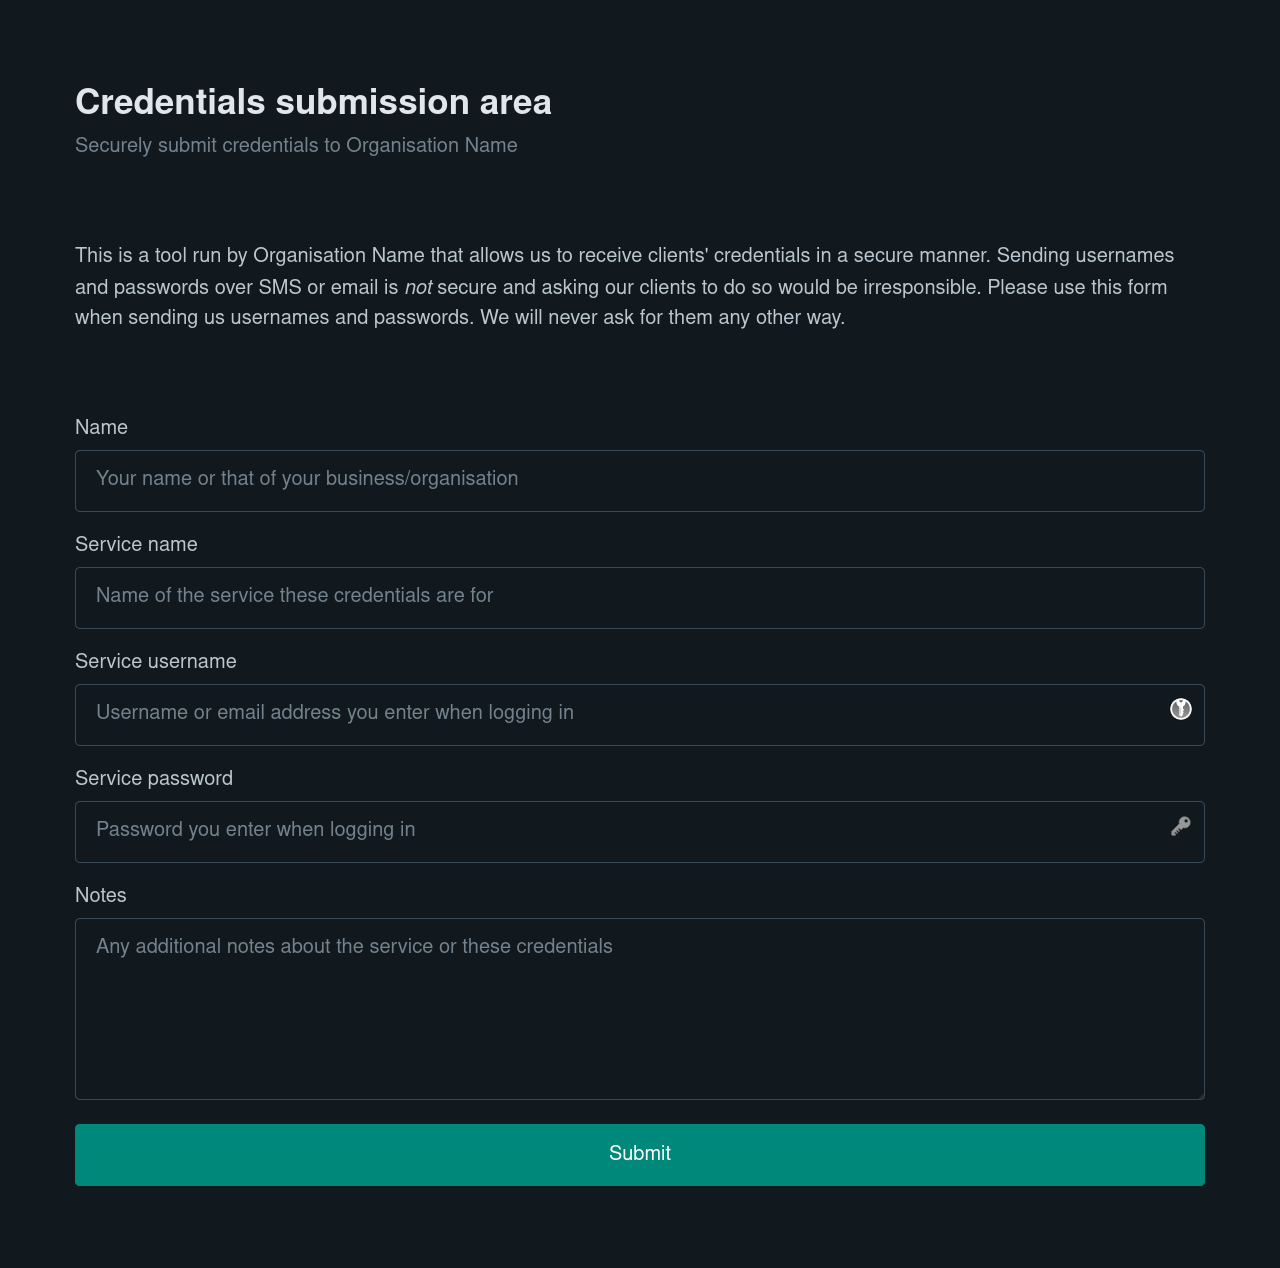Click the "Service username" label
Screen dimensions: 1280x1268
(155, 661)
